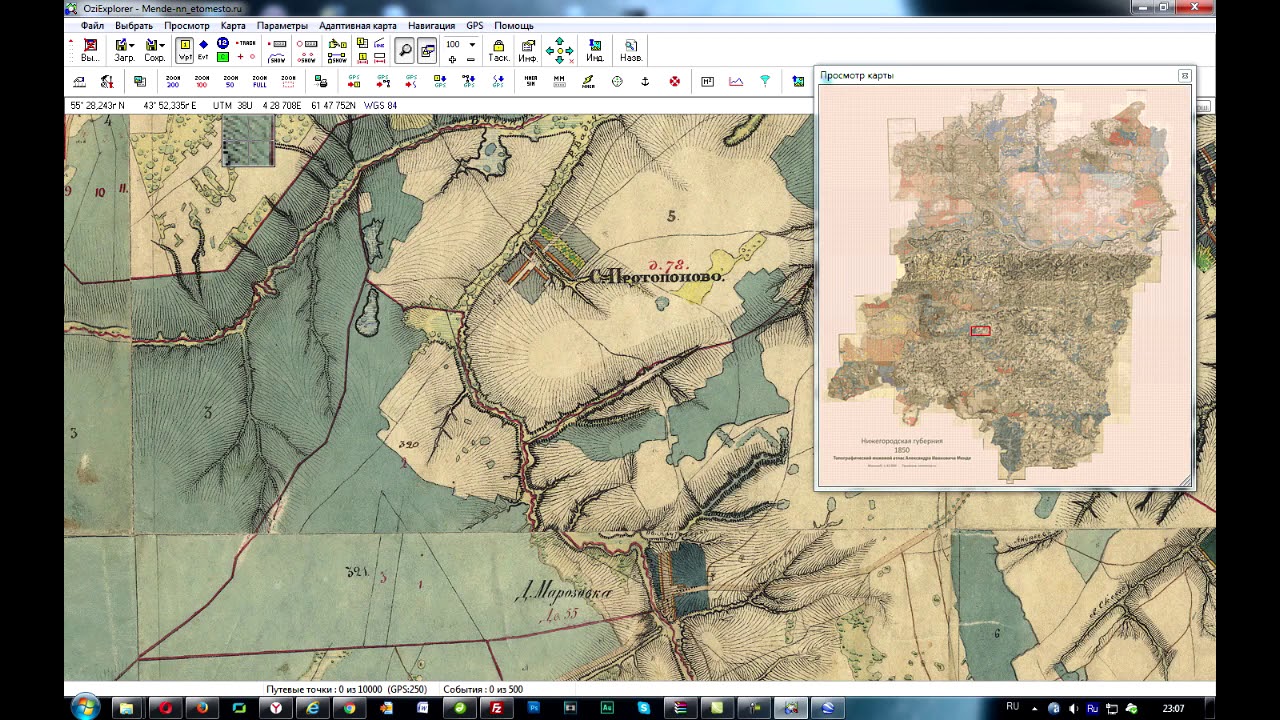This screenshot has width=1280, height=720.
Task: Click the zoom in plus button
Action: [x=453, y=59]
